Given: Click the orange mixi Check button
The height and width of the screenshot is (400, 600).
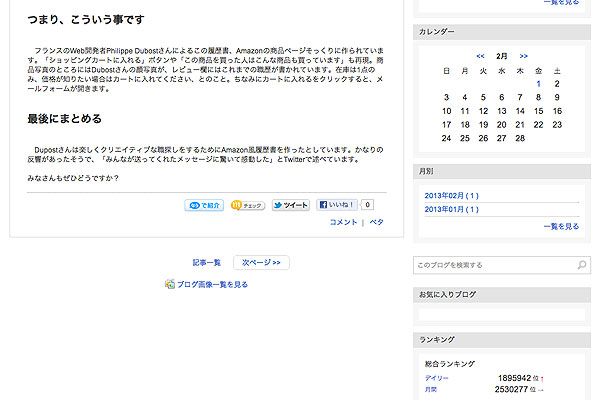Looking at the screenshot, I should (x=248, y=205).
